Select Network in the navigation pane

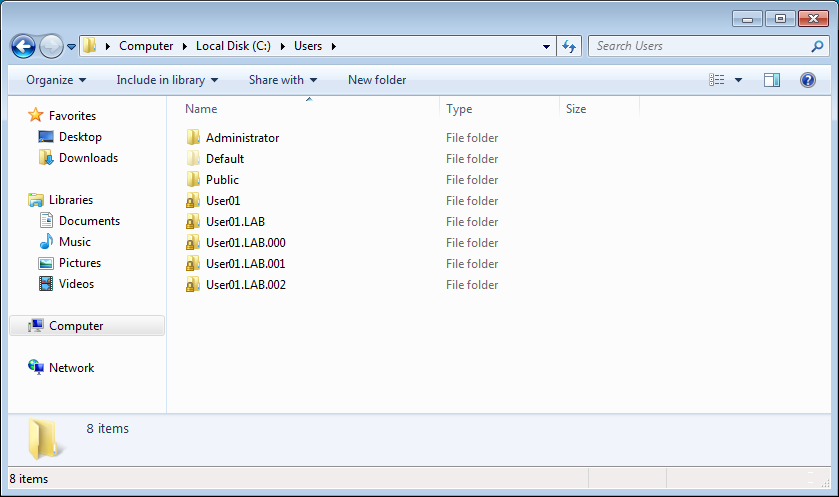(71, 368)
